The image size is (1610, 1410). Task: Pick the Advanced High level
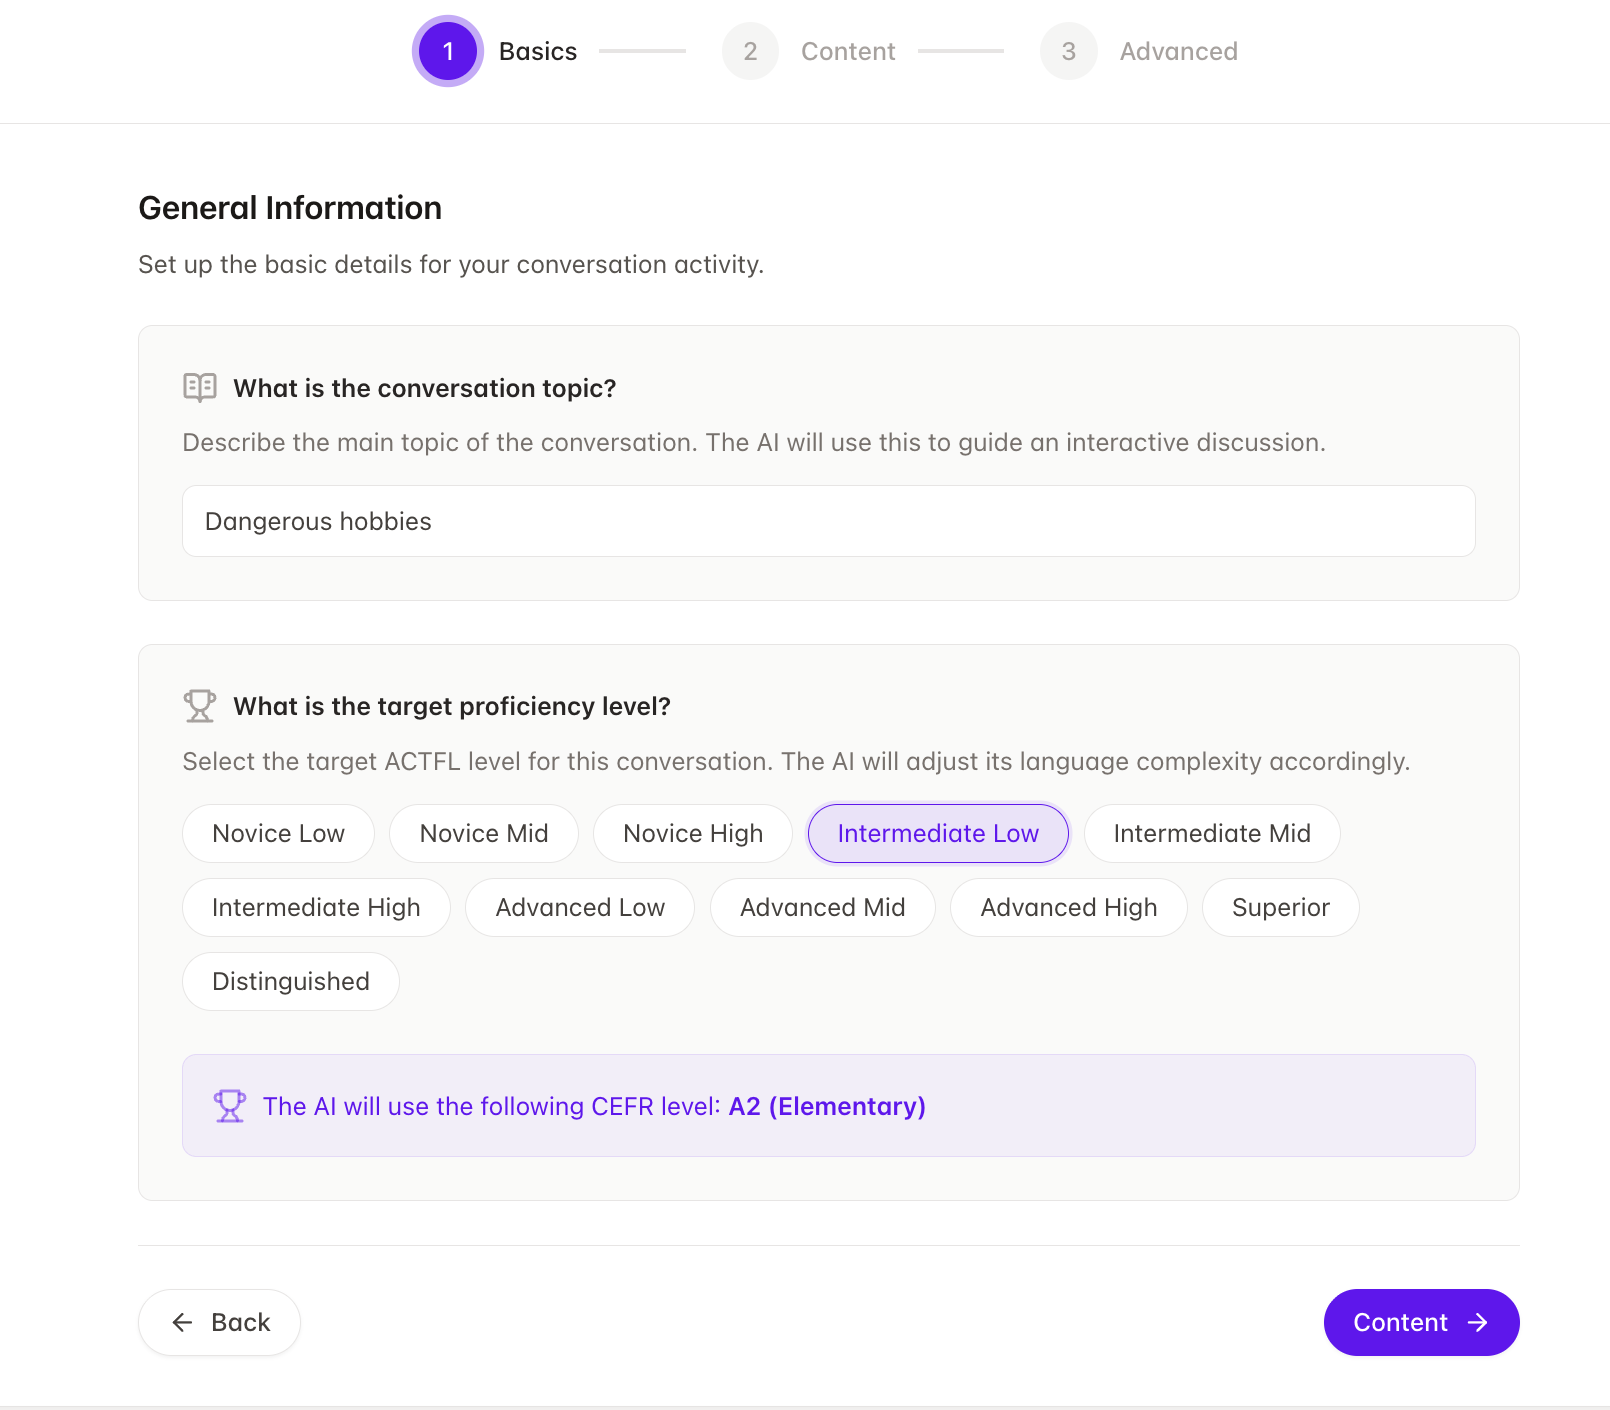coord(1068,907)
